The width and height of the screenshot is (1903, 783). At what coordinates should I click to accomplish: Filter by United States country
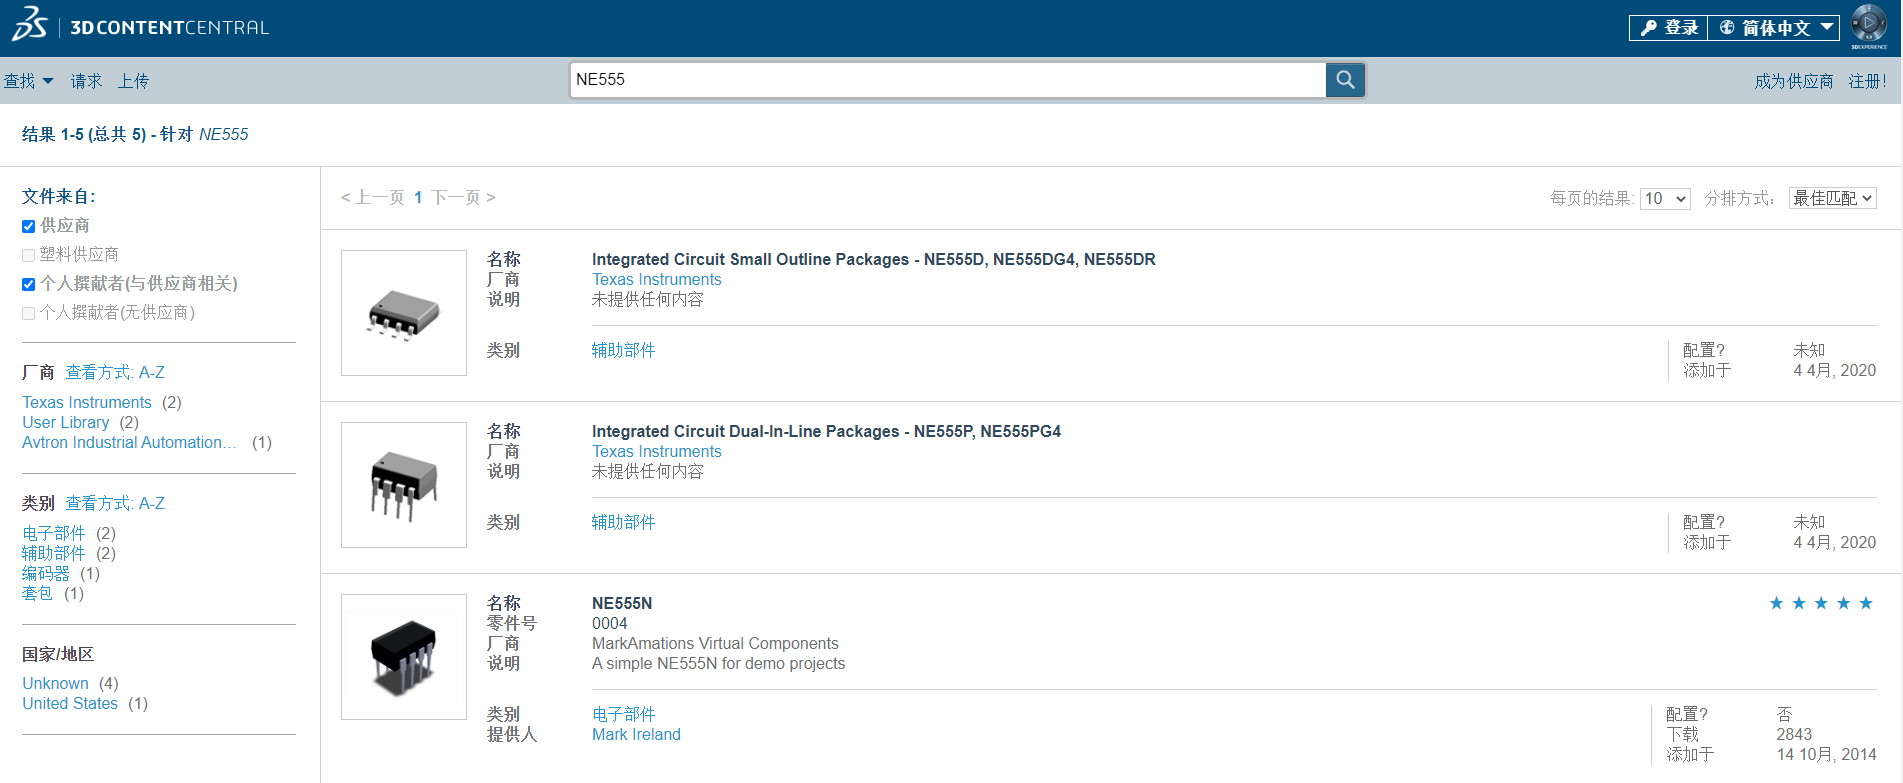point(70,703)
